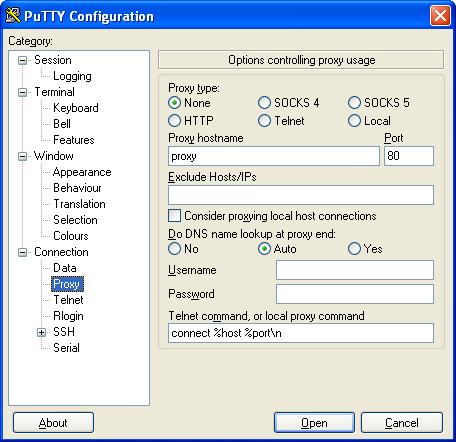This screenshot has height=442, width=456.
Task: Open the Keyboard settings category
Action: coord(76,108)
